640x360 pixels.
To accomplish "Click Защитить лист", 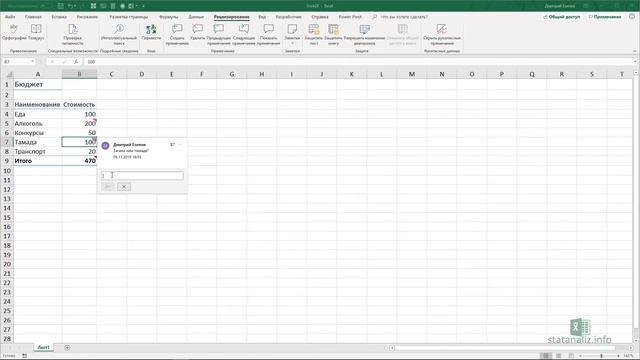I will click(x=313, y=34).
